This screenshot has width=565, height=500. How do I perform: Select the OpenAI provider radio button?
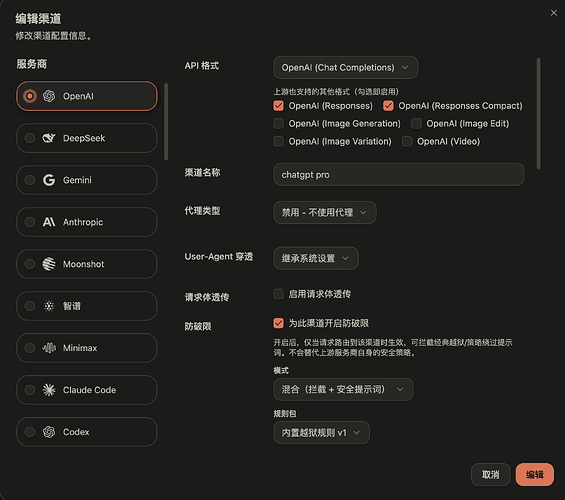pos(30,96)
